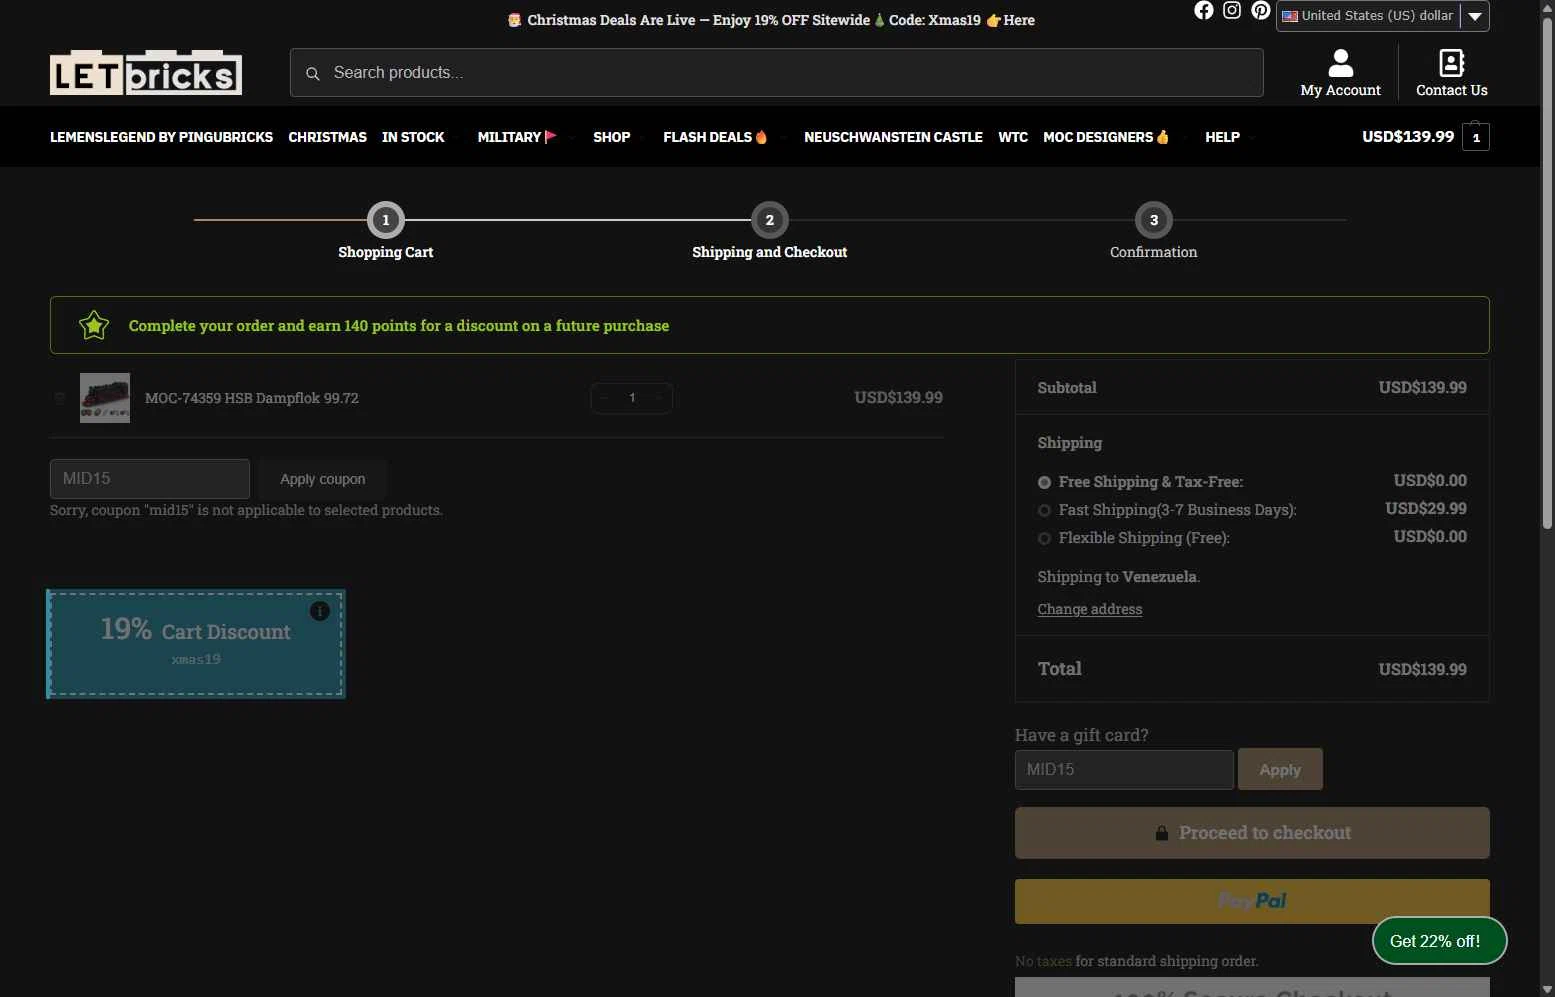Open the currency dropdown arrow
Image resolution: width=1555 pixels, height=997 pixels.
1475,16
